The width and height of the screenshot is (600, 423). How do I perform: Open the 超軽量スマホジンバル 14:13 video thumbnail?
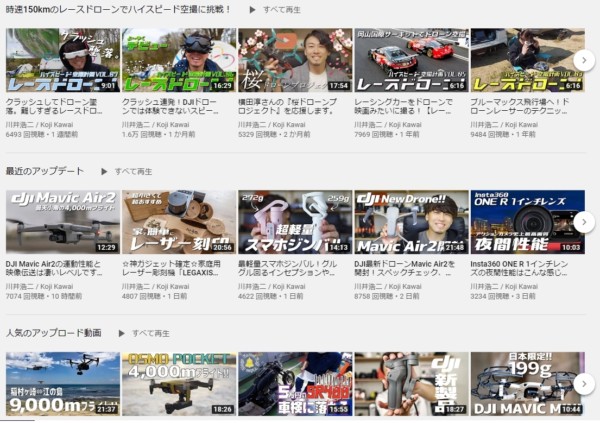(x=294, y=222)
